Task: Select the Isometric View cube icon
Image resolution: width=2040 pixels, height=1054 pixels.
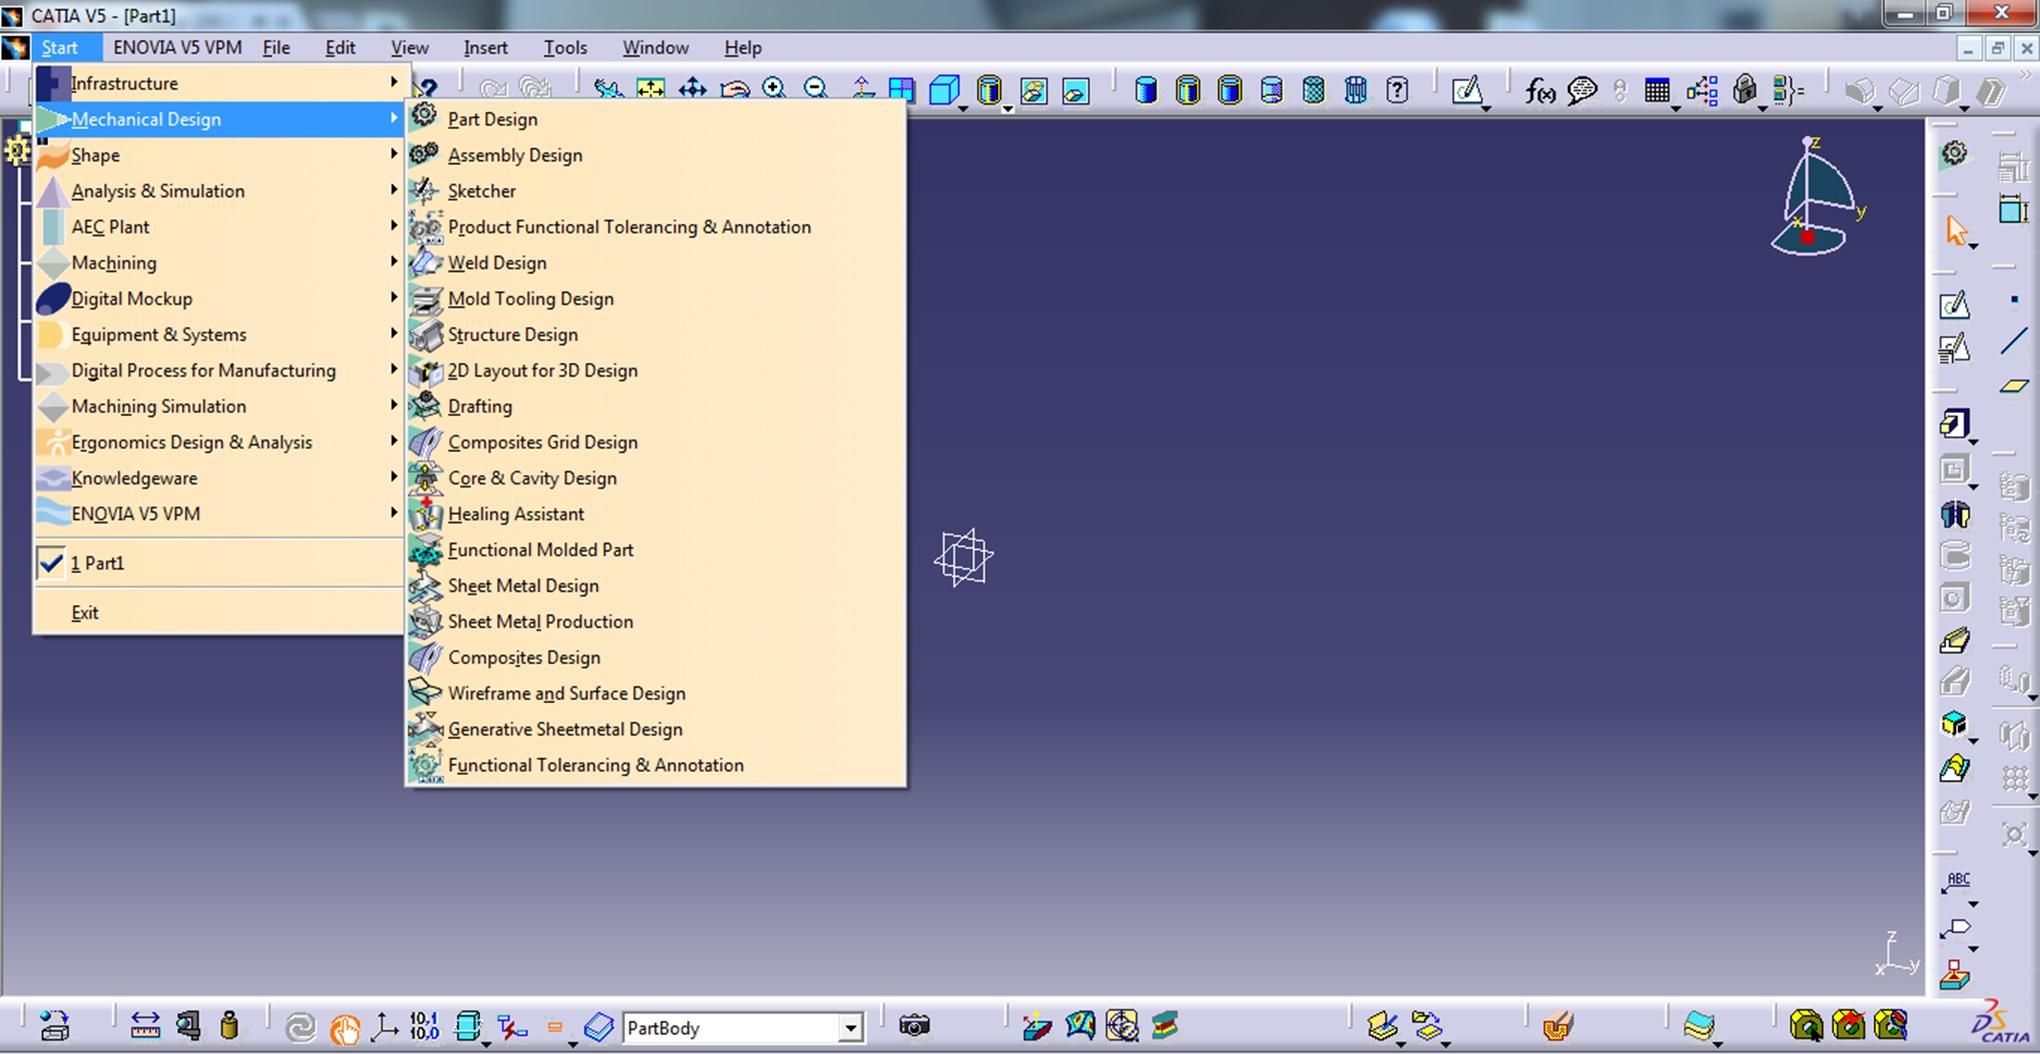Action: click(x=944, y=91)
